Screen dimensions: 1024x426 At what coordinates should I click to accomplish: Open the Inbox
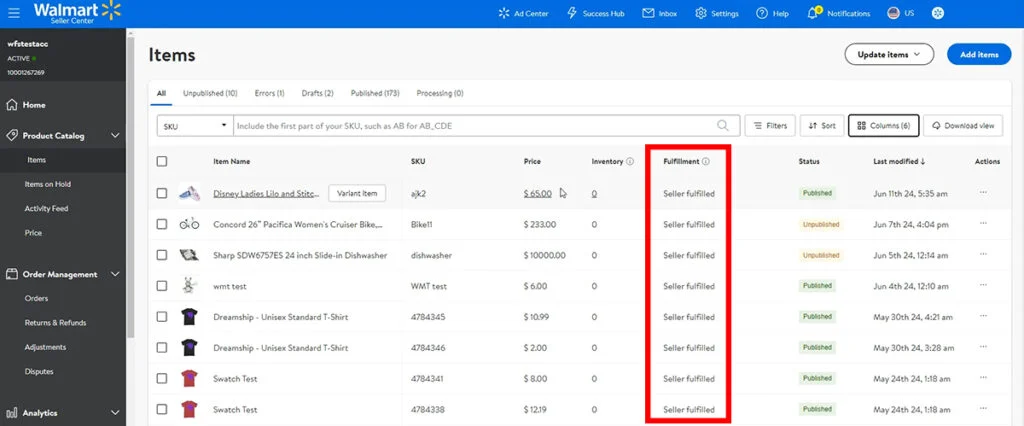coord(660,13)
